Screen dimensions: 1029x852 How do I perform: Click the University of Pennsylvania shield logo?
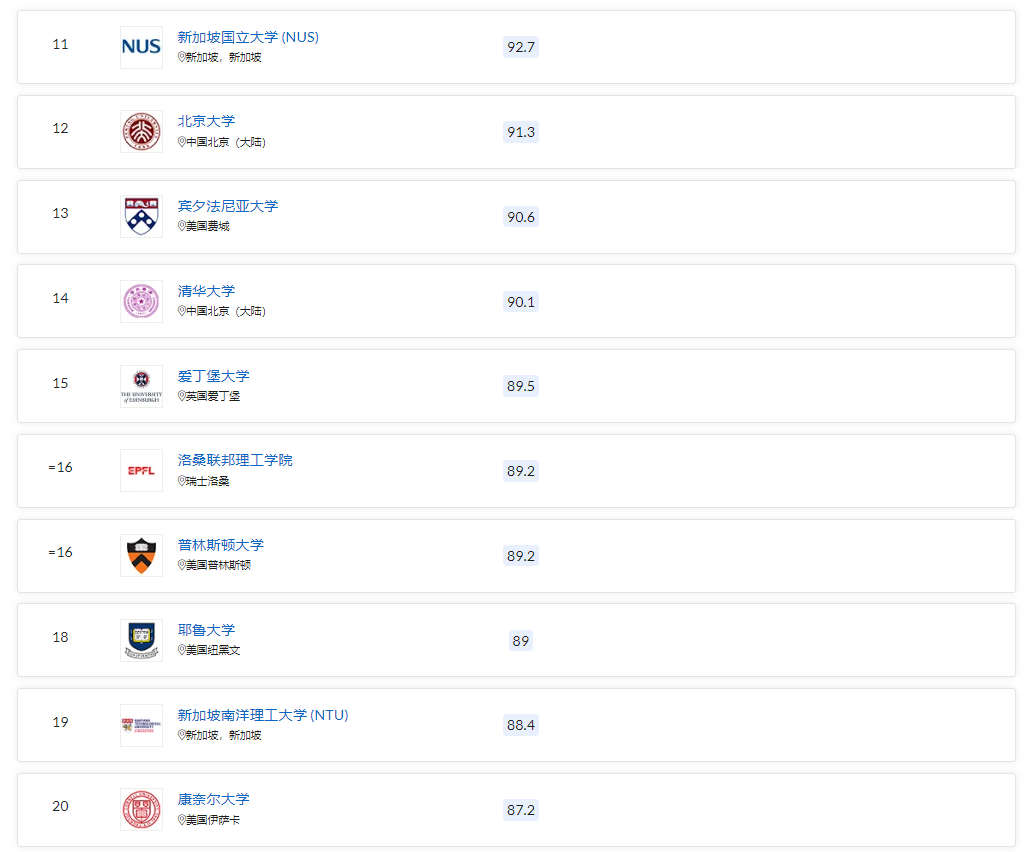point(141,217)
